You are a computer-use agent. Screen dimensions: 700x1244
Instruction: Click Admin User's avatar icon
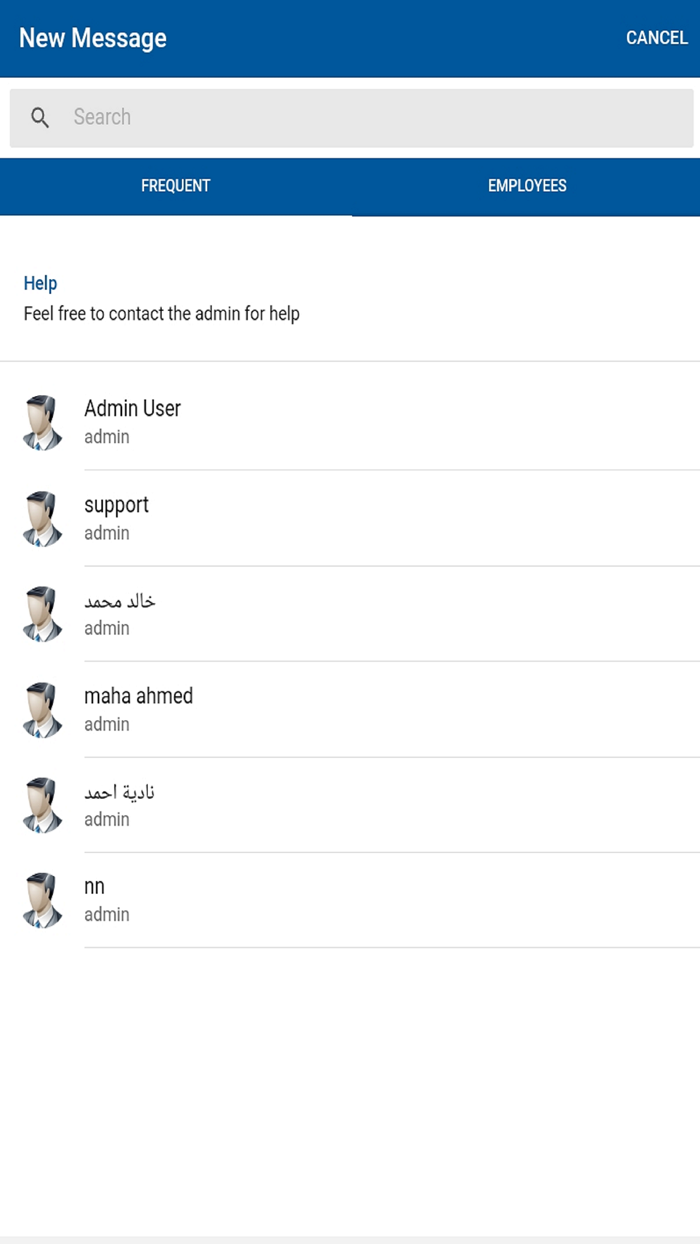click(x=43, y=422)
